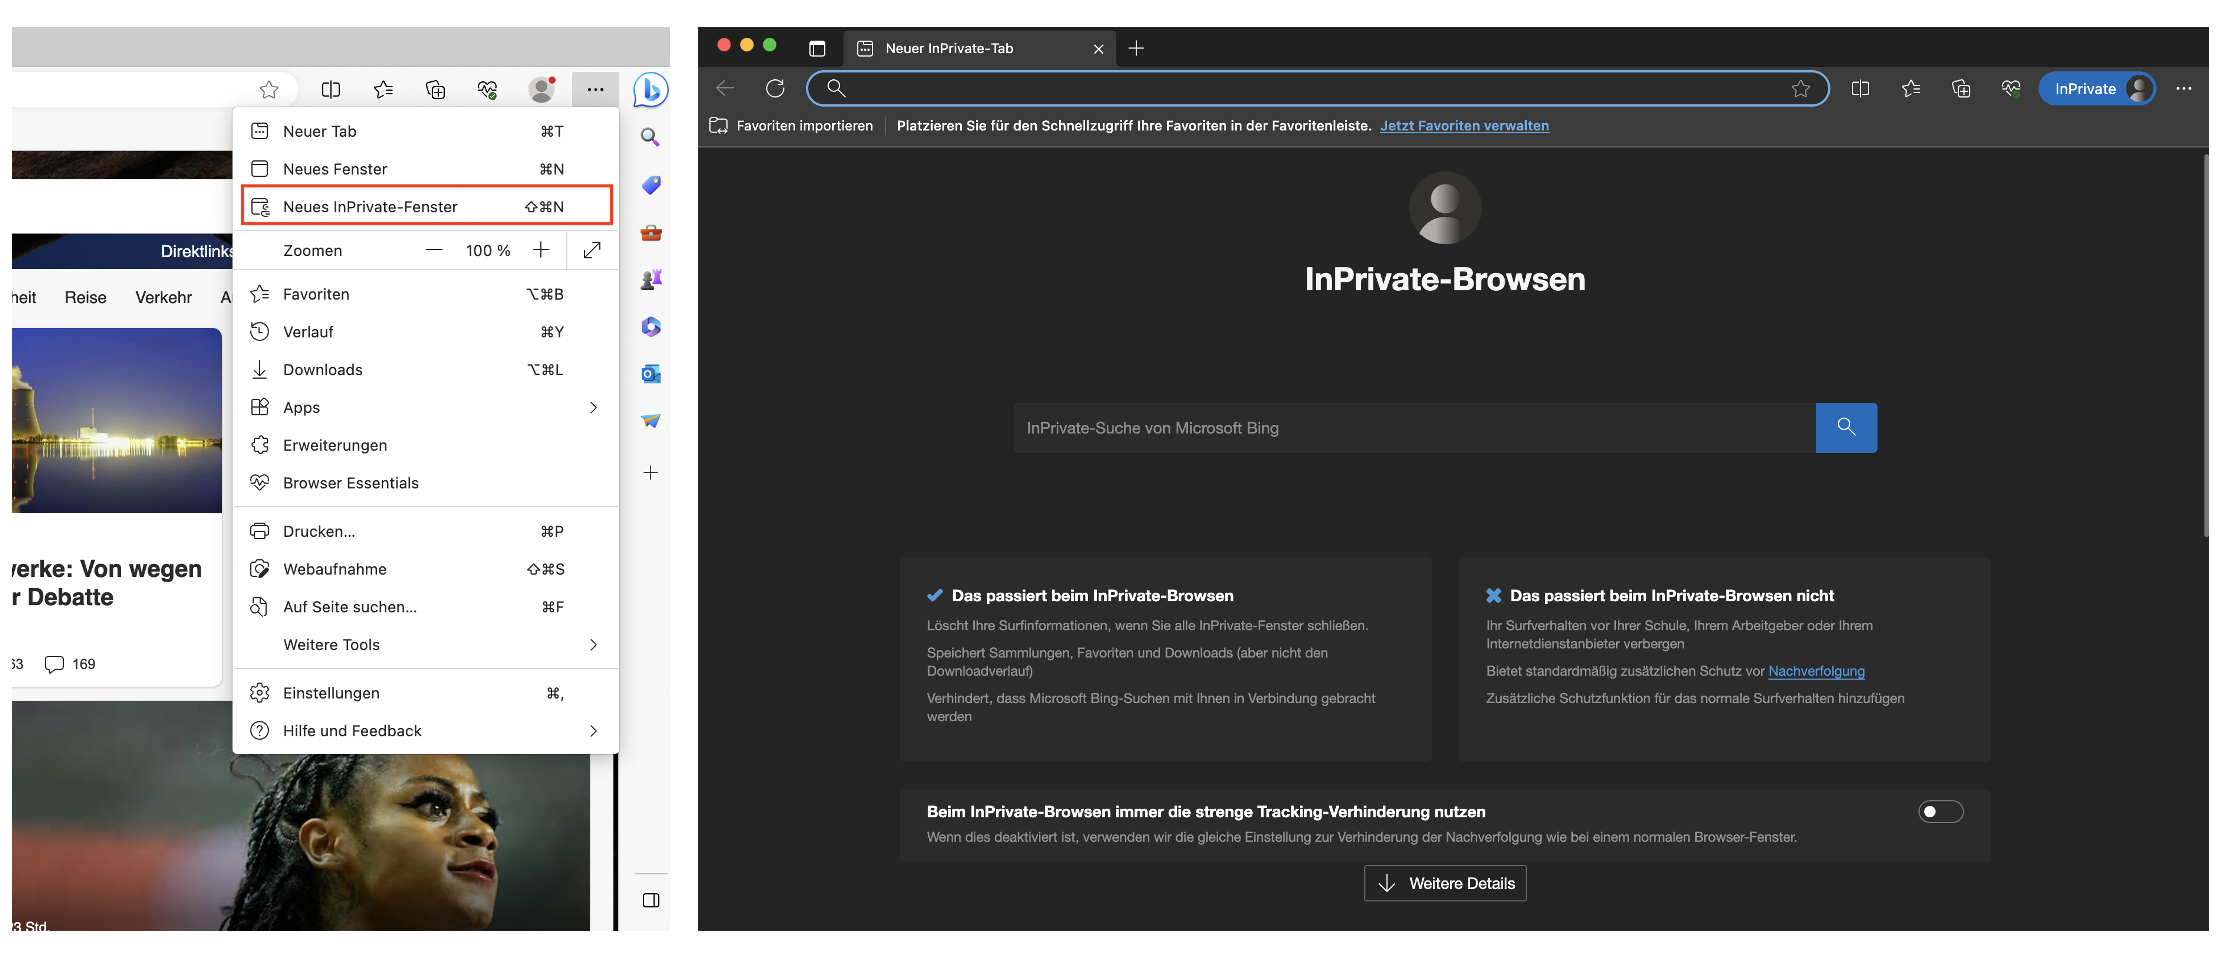Open Browser Essentials in the InPrivate window toolbar
The image size is (2228, 954).
(2011, 89)
